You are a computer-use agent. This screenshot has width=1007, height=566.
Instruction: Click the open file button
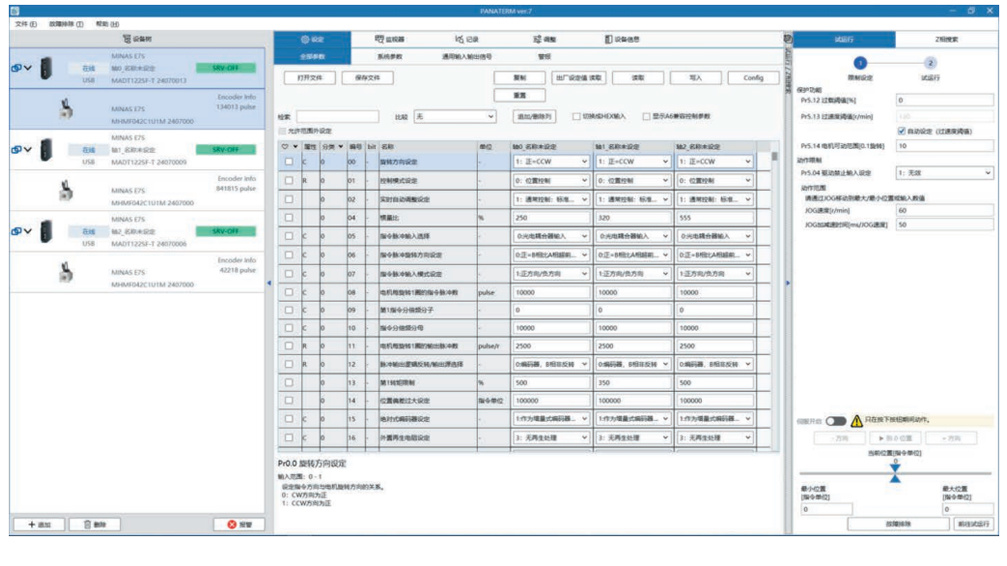click(x=310, y=78)
